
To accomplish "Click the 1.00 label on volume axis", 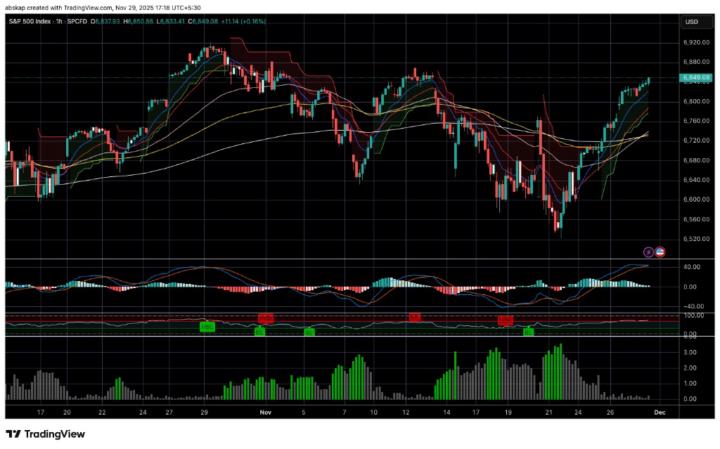I will click(690, 383).
